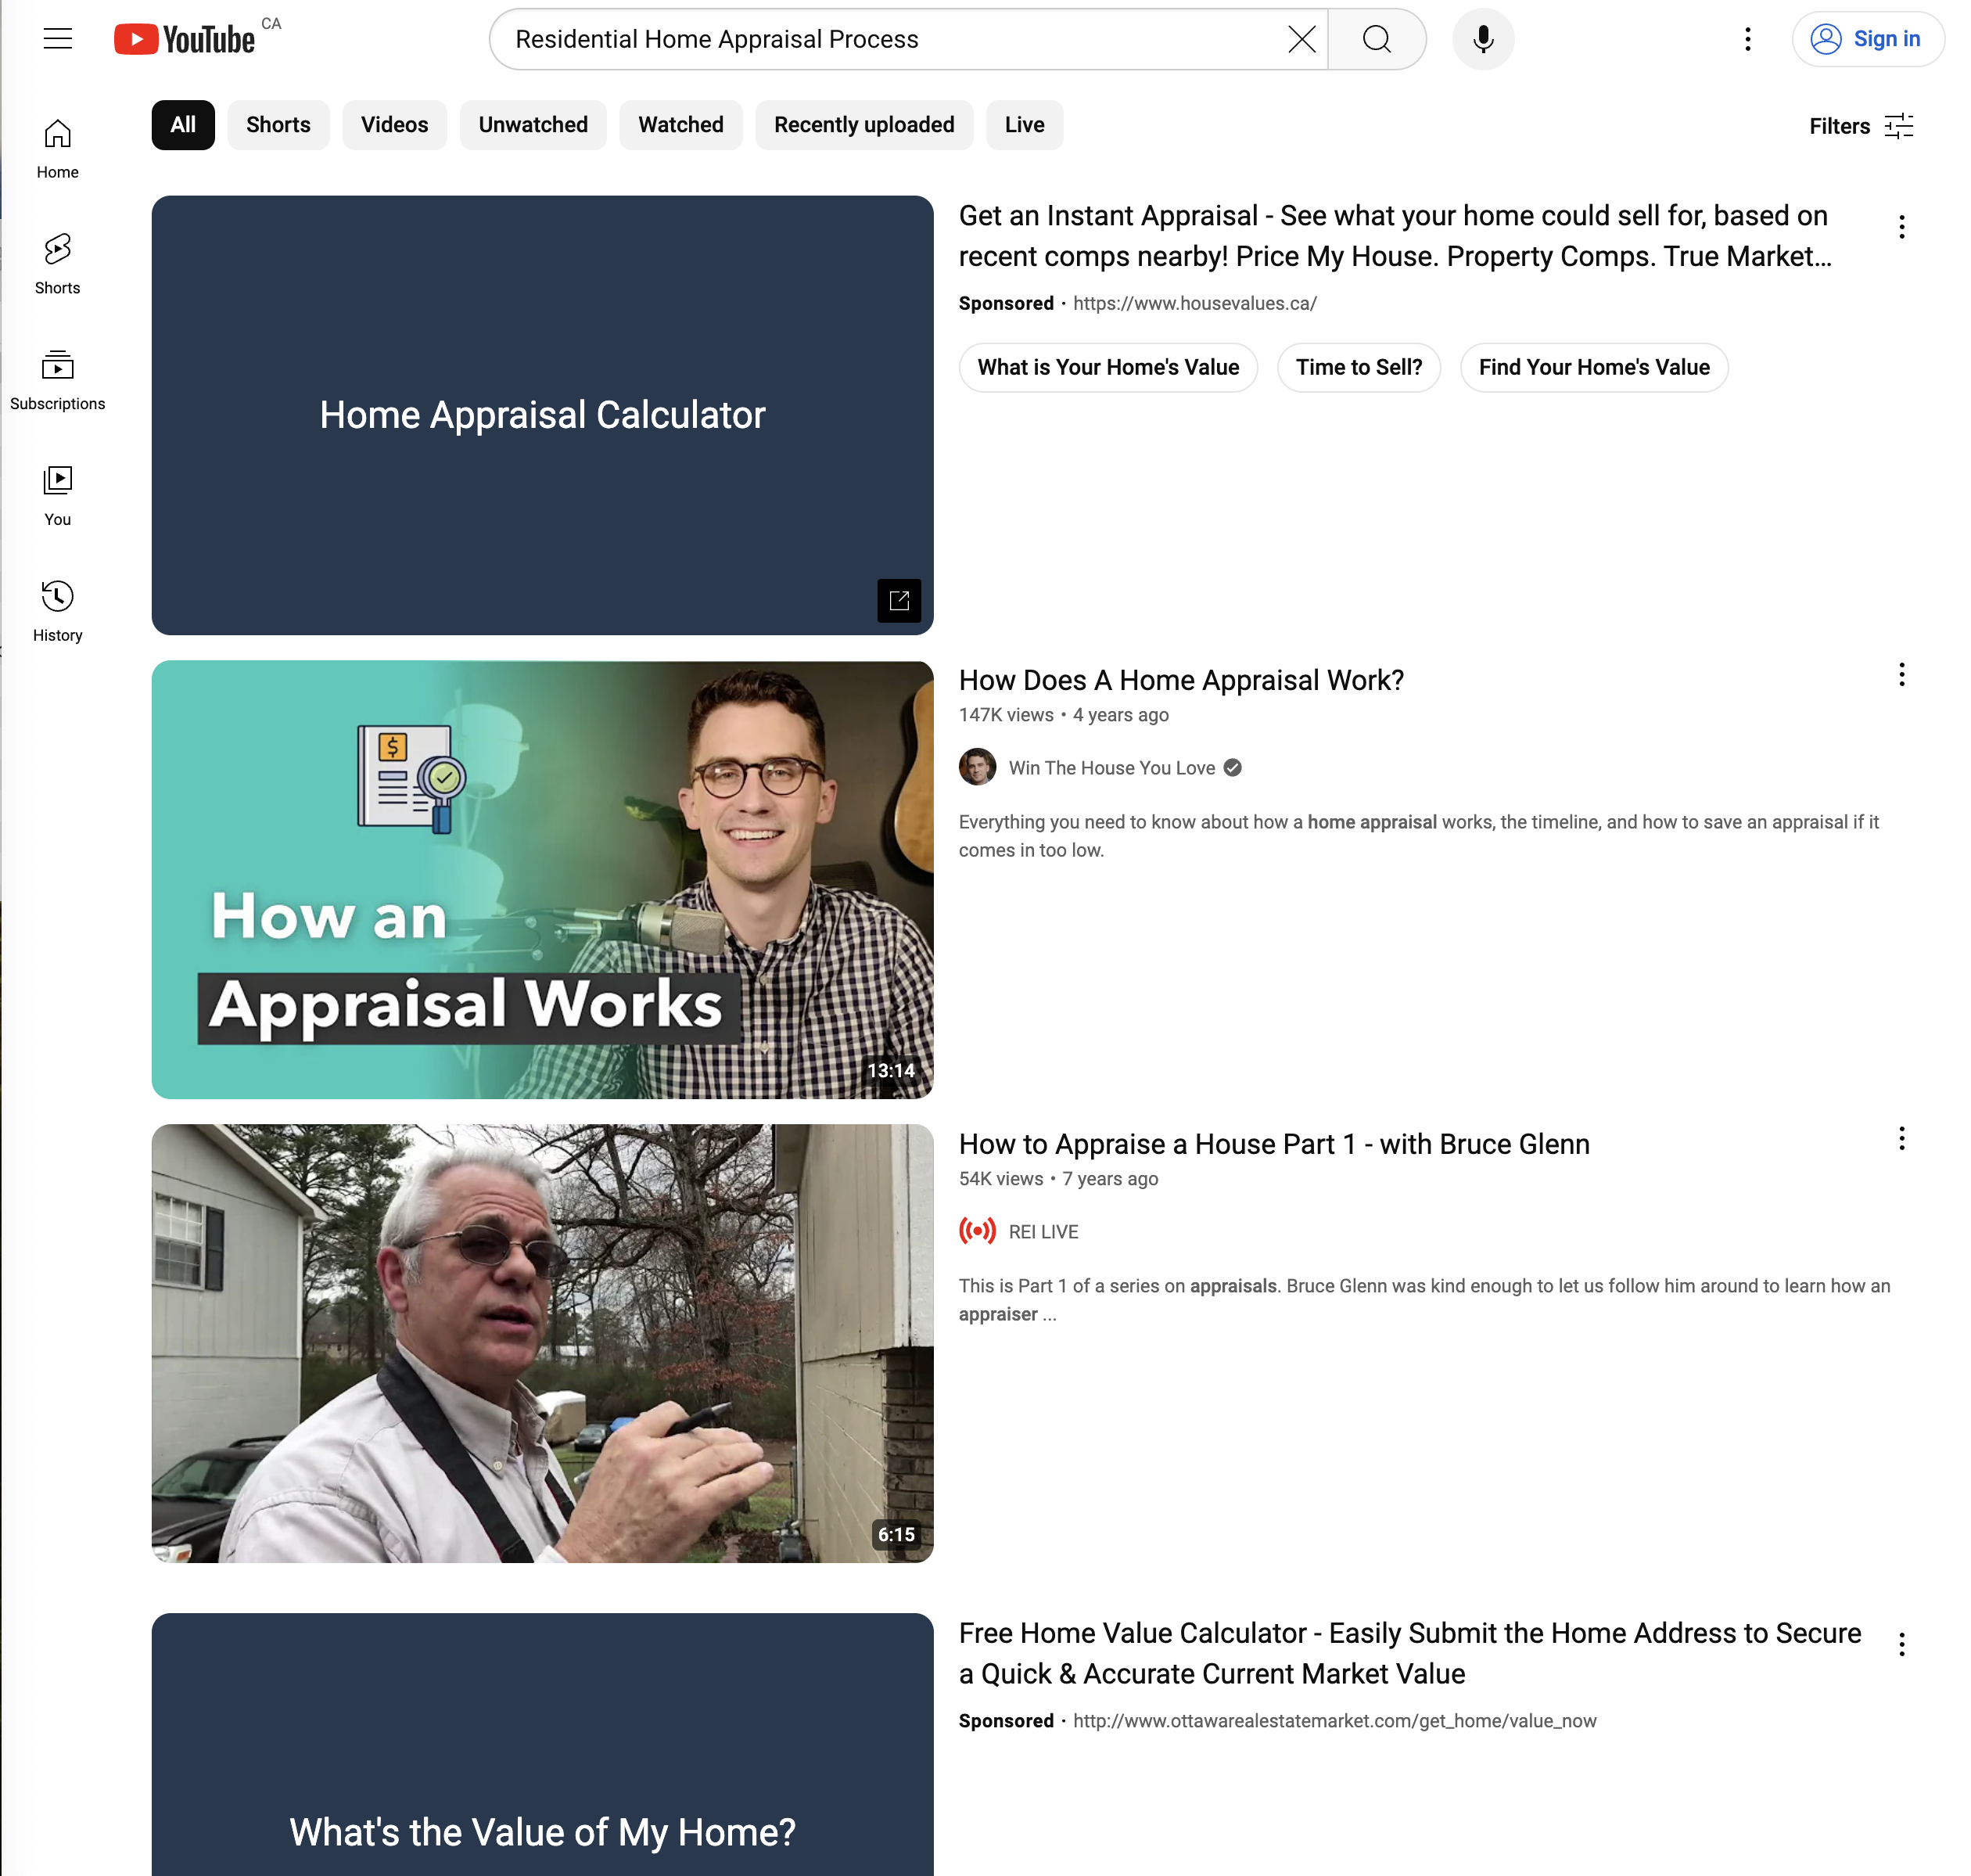Open History in the sidebar
Image resolution: width=1971 pixels, height=1876 pixels.
tap(57, 611)
